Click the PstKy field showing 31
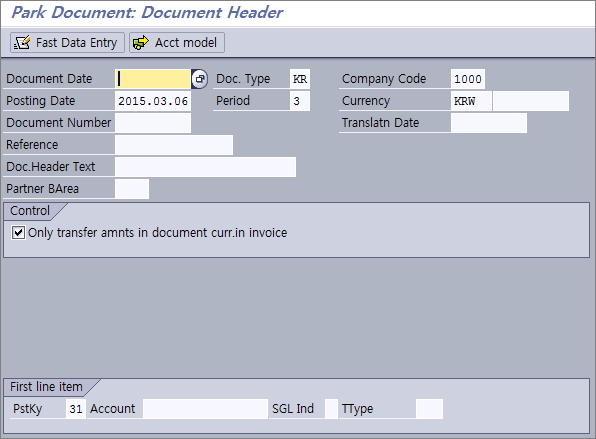 tap(76, 409)
